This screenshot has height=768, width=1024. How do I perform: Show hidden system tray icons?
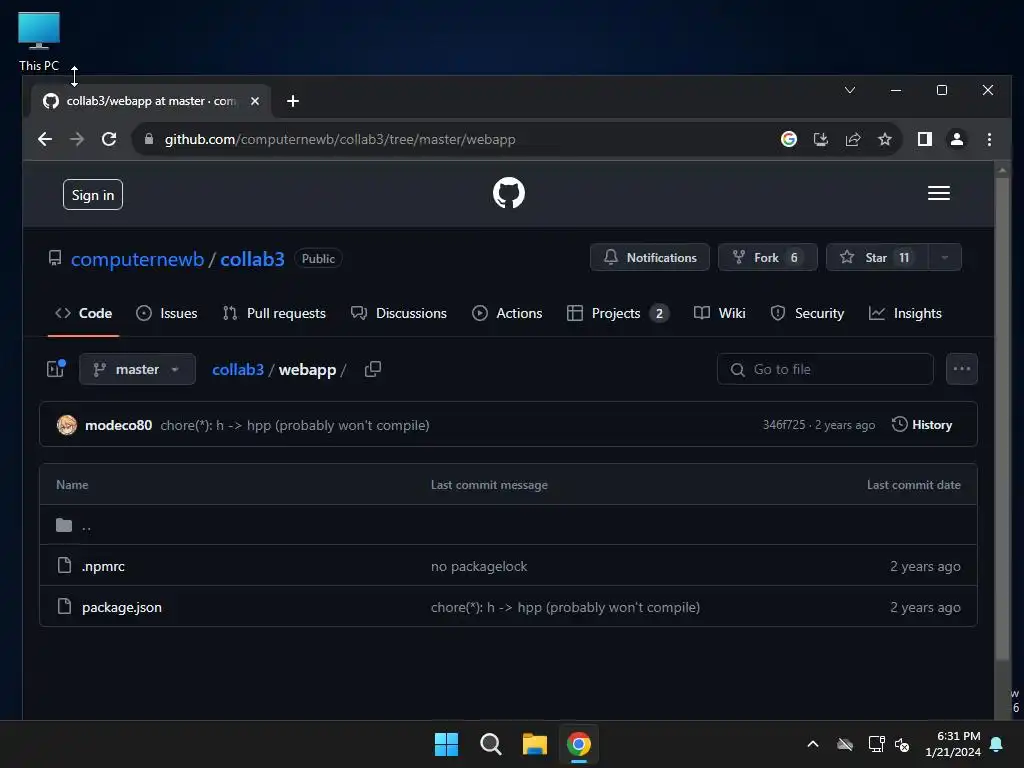coord(812,744)
